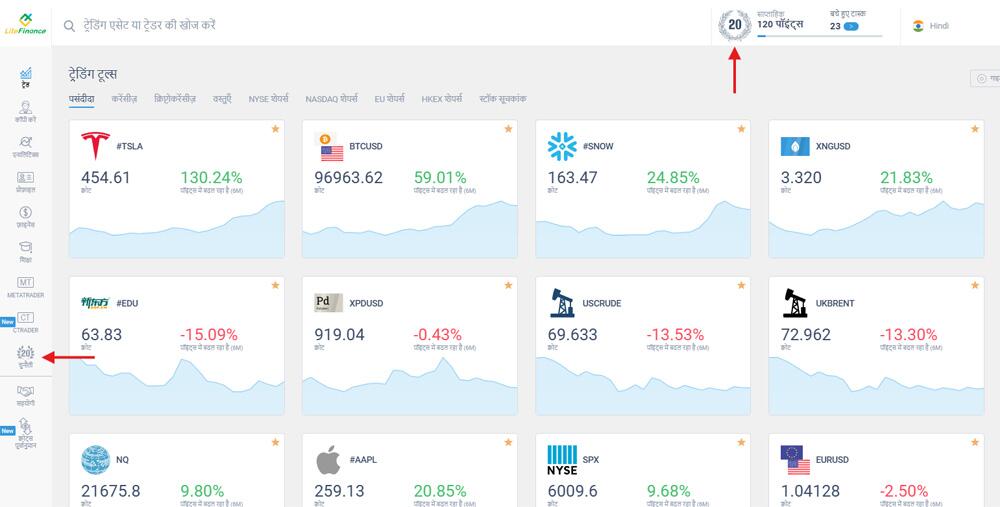
Task: Open the Hindi language selector
Action: pyautogui.click(x=930, y=26)
